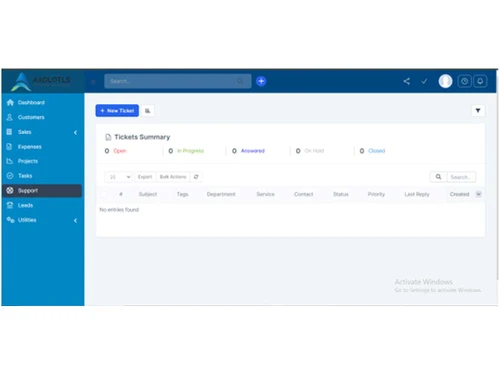The width and height of the screenshot is (500, 375).
Task: Expand the Sales submenu chevron
Action: (76, 132)
